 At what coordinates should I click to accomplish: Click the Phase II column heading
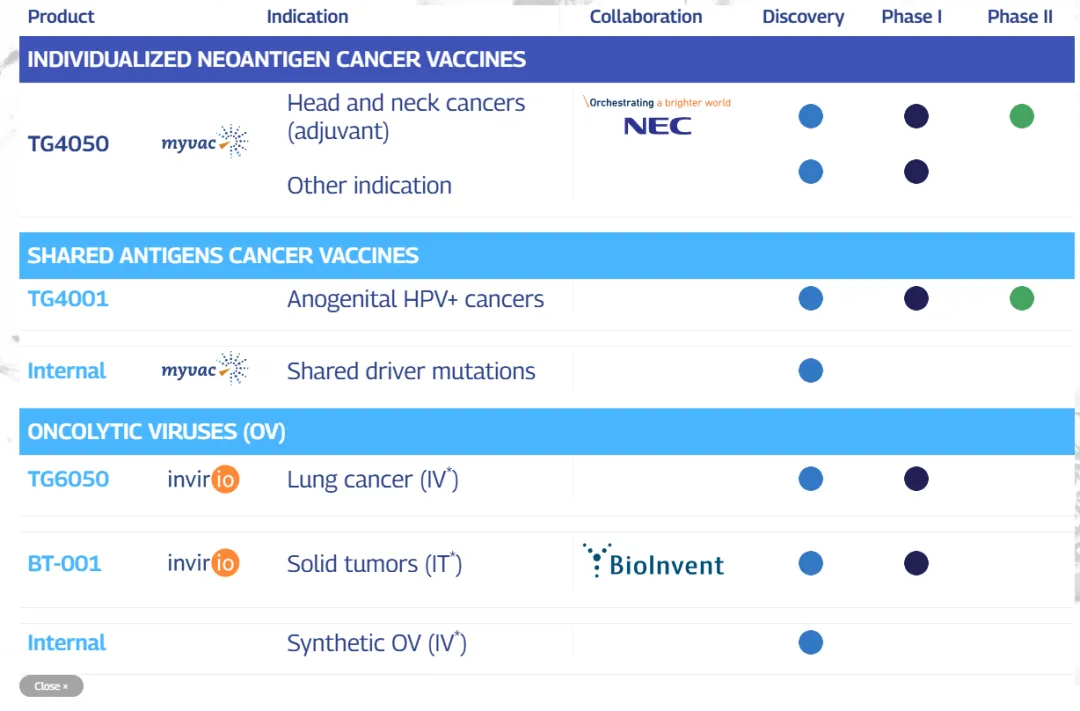pyautogui.click(x=1020, y=17)
